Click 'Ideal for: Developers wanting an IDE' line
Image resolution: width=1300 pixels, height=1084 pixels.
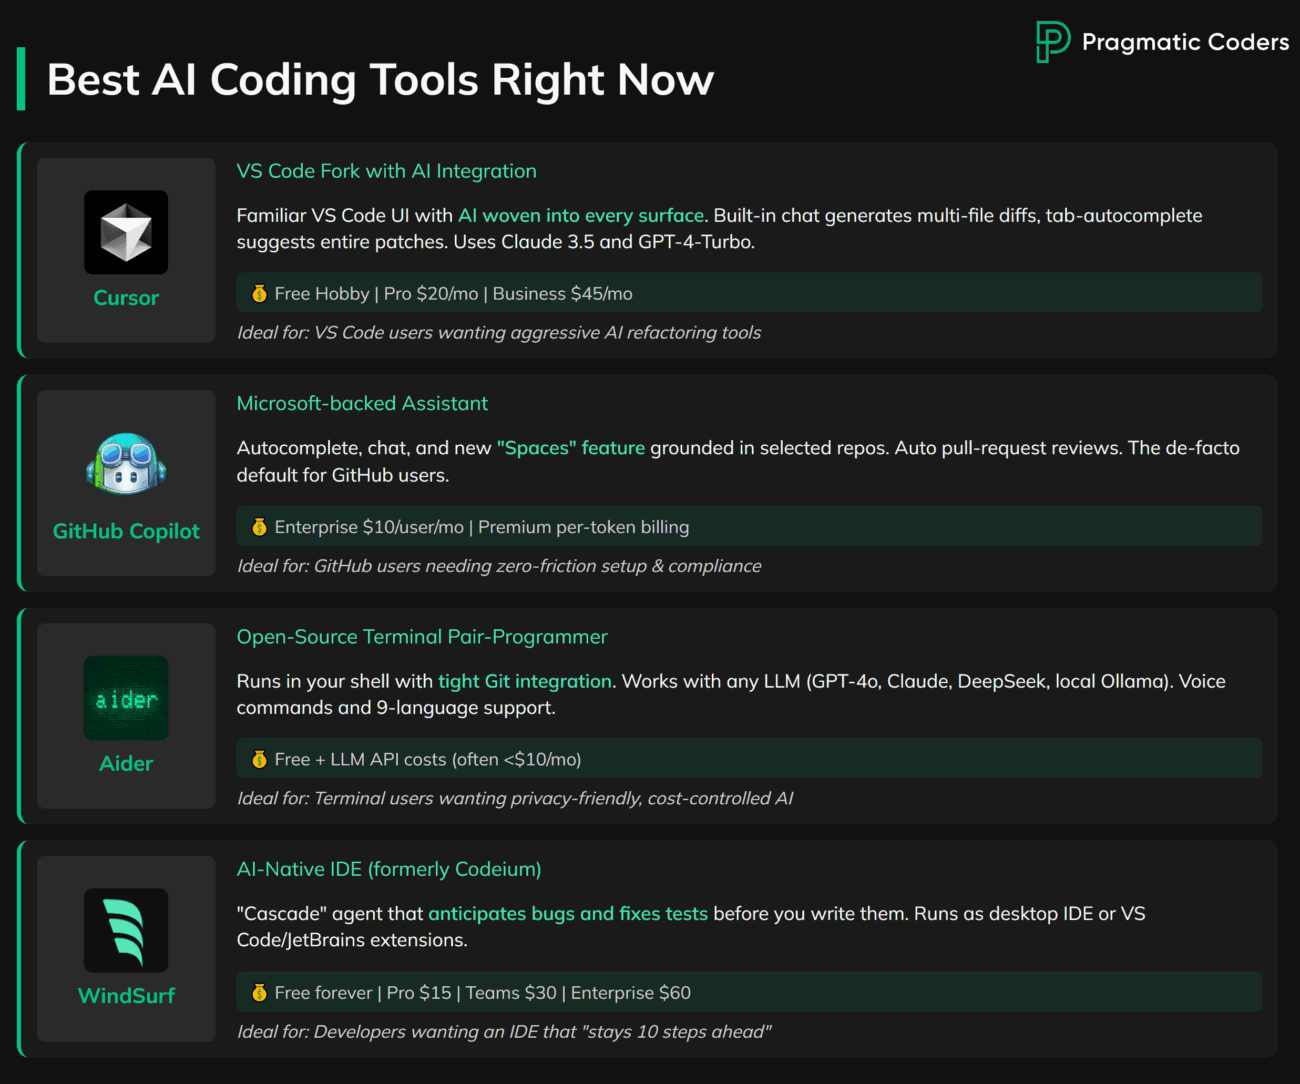point(504,1031)
